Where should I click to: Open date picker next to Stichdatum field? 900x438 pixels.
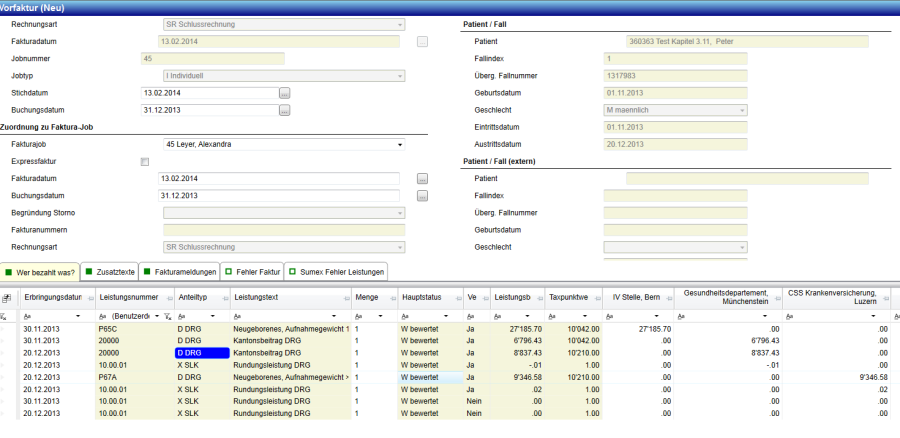[284, 93]
